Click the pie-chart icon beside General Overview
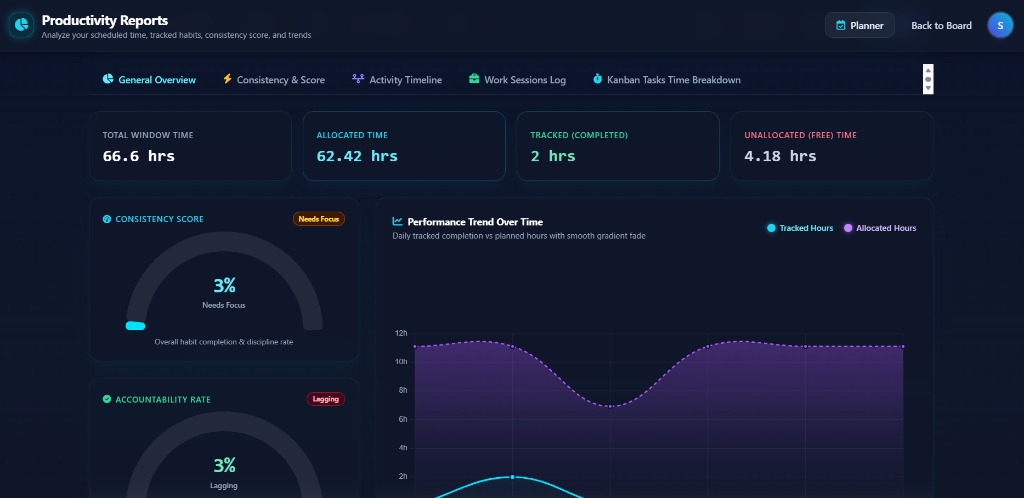 click(x=108, y=79)
